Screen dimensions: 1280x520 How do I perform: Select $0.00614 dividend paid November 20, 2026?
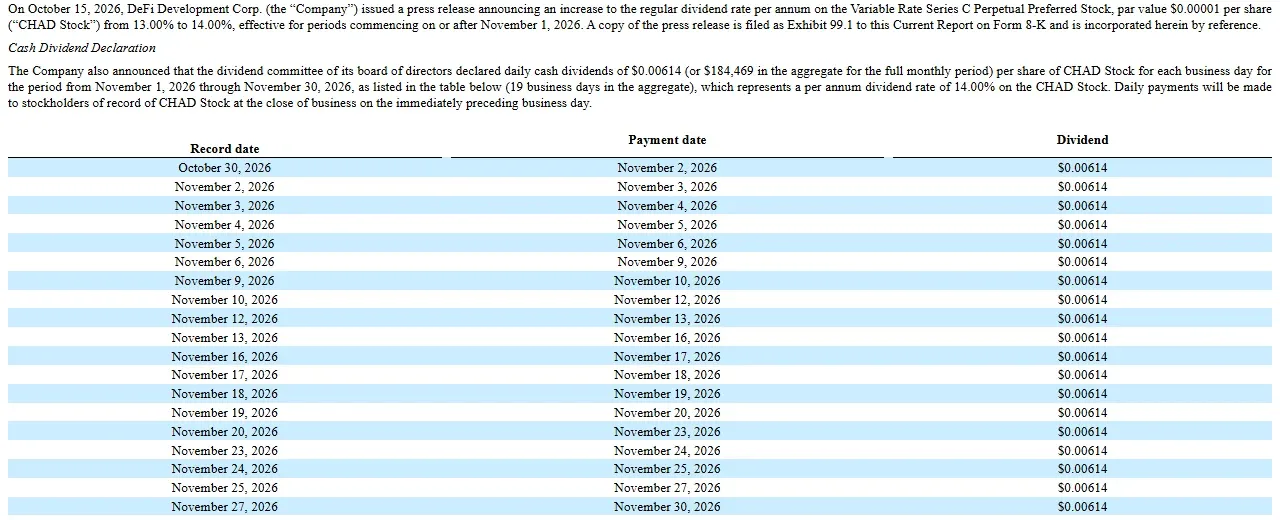(1082, 413)
